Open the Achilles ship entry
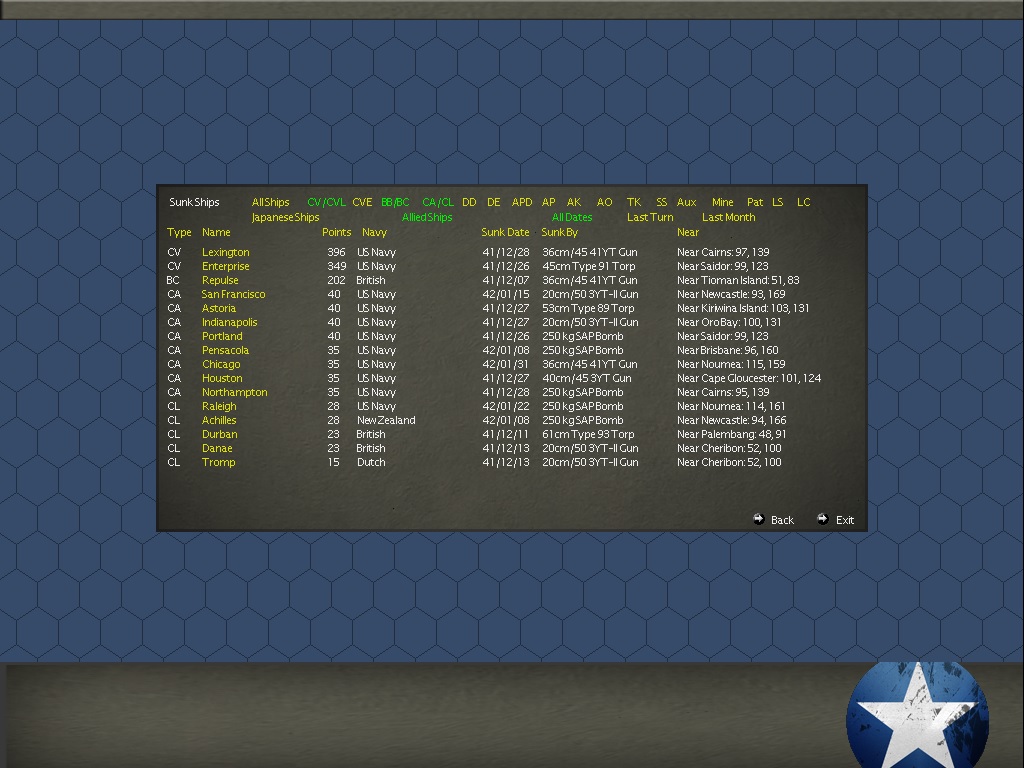Screen dimensions: 1024x768 [x=219, y=421]
